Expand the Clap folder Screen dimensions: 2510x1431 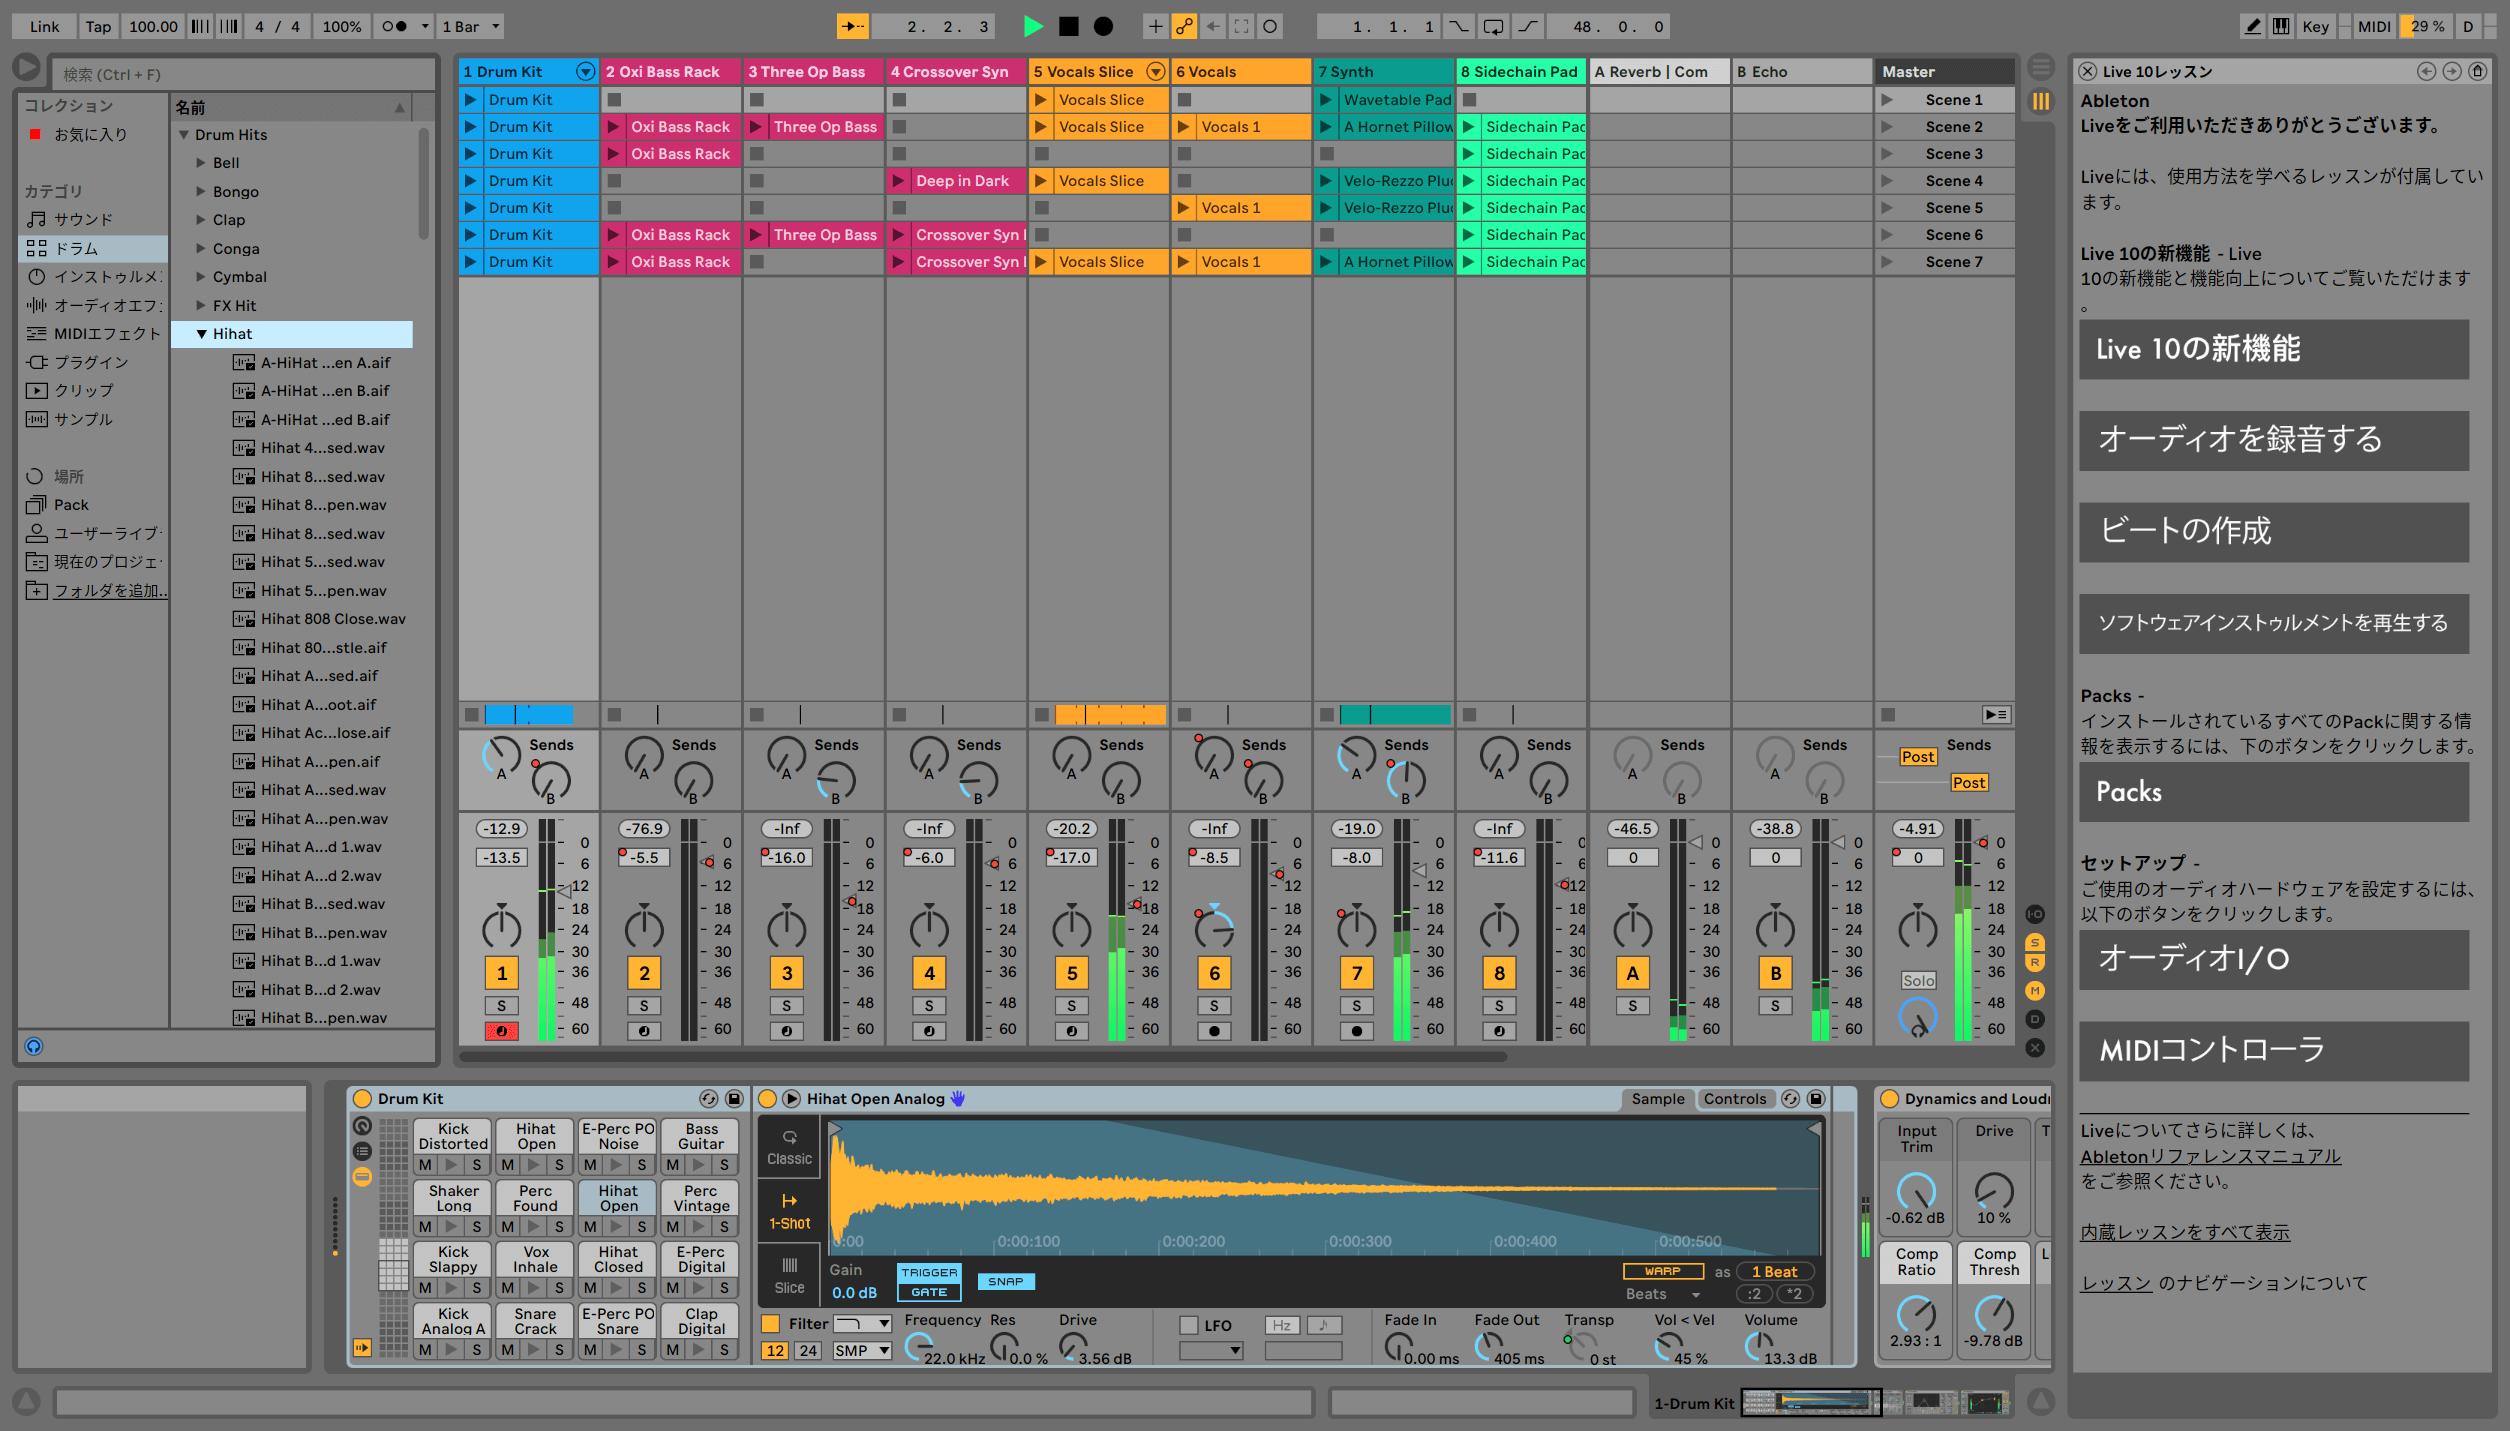pyautogui.click(x=201, y=220)
